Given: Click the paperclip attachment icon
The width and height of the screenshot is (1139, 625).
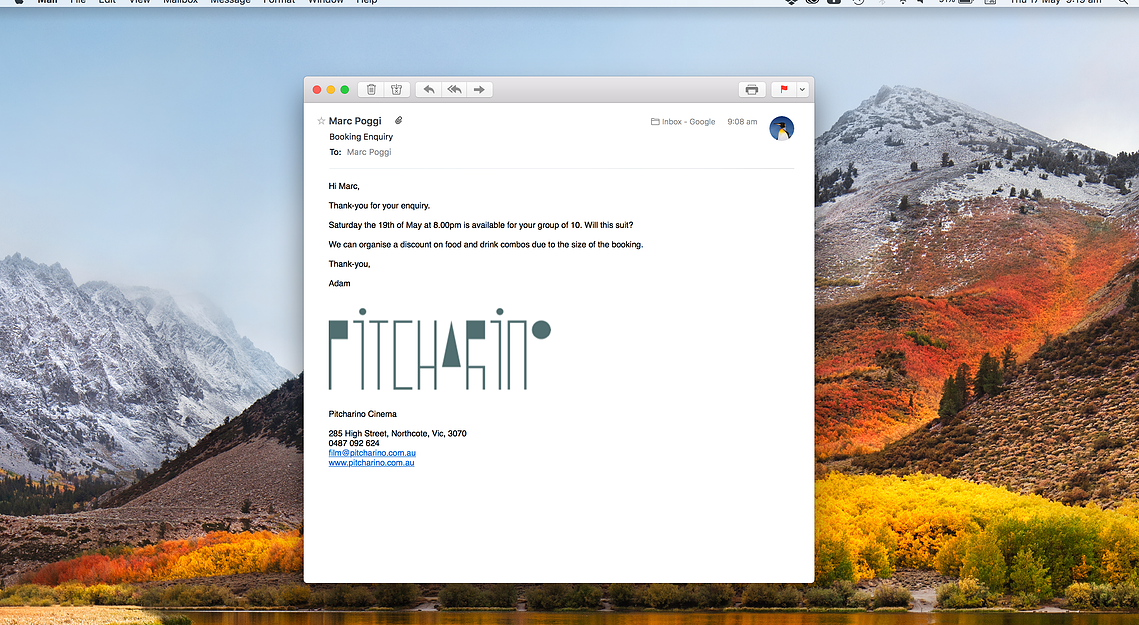Looking at the screenshot, I should 398,121.
